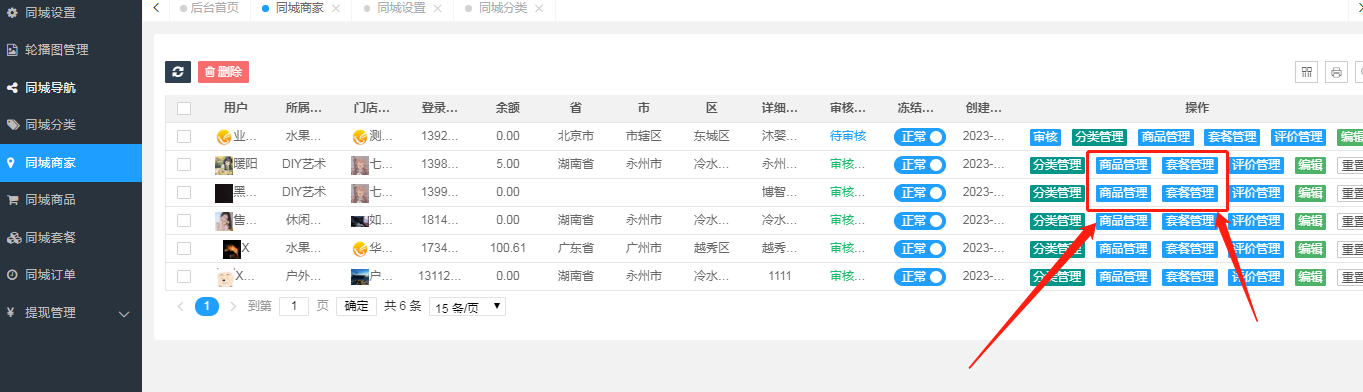Click the store logo in the 广东省 row
The width and height of the screenshot is (1363, 392).
pos(360,249)
